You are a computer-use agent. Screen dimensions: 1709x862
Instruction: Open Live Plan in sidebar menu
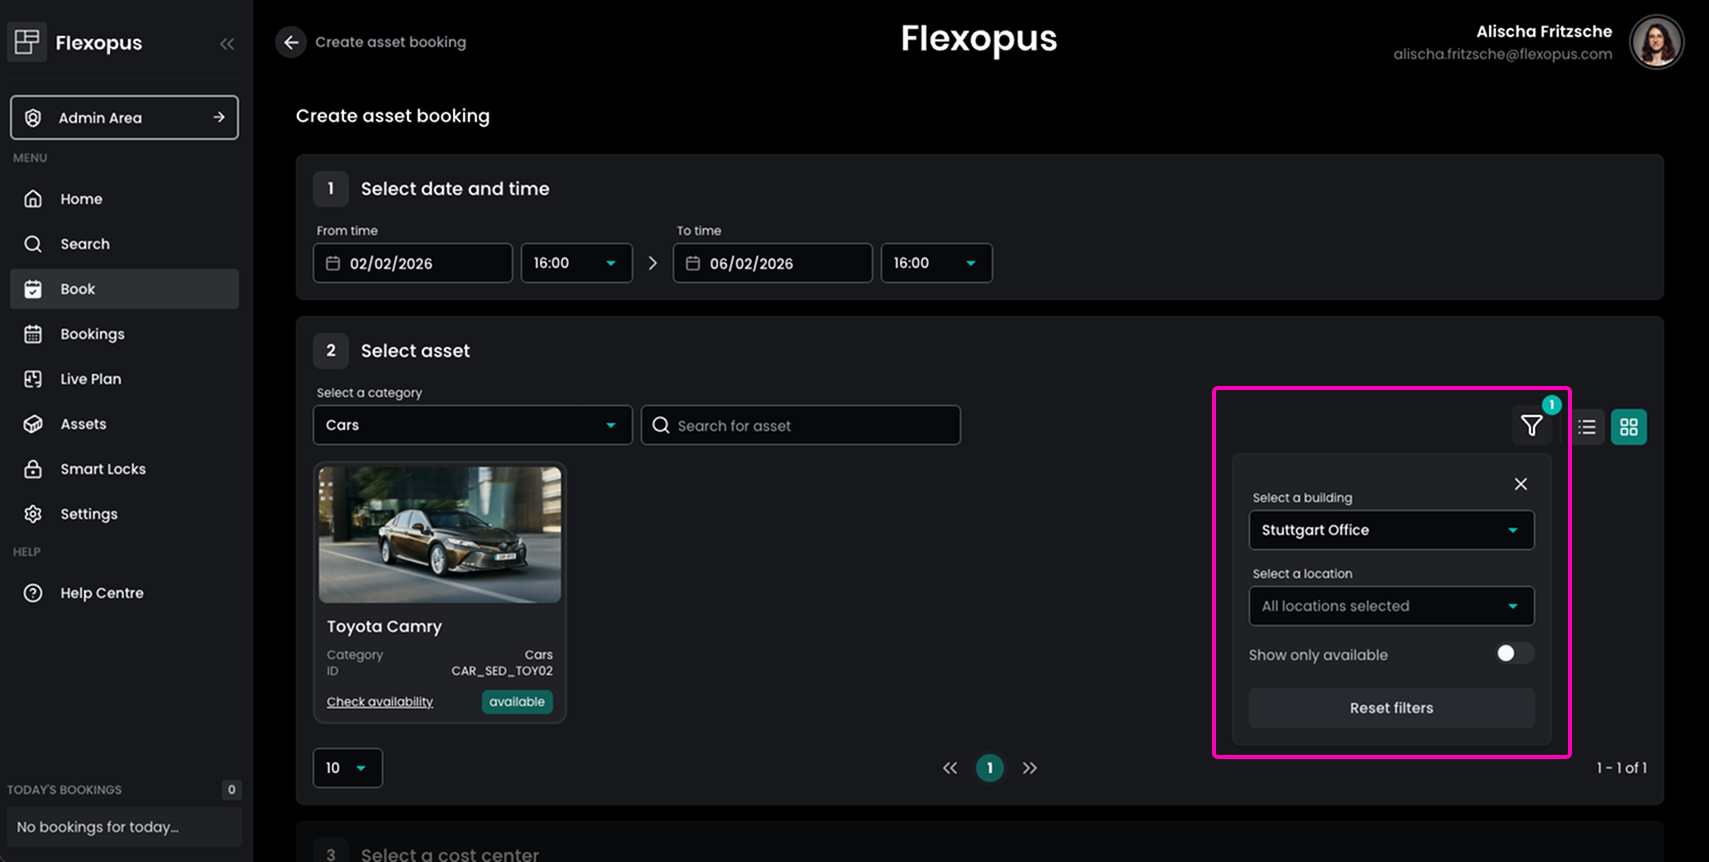[x=90, y=379]
